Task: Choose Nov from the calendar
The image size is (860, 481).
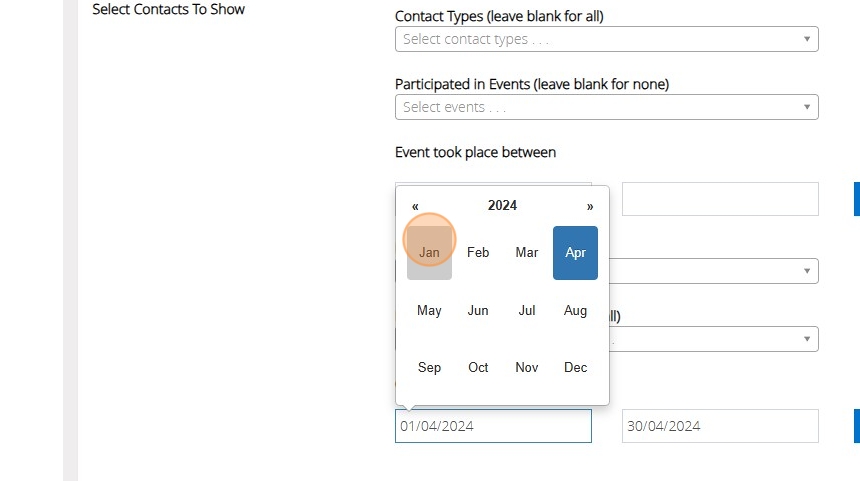Action: (x=527, y=368)
